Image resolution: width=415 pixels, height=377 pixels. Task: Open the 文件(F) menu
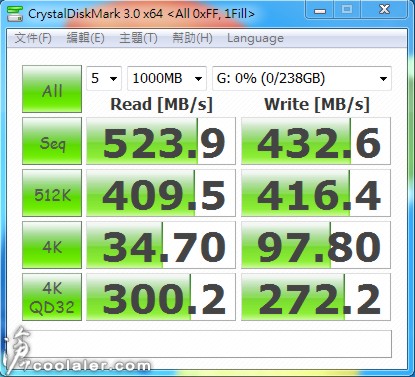click(33, 38)
